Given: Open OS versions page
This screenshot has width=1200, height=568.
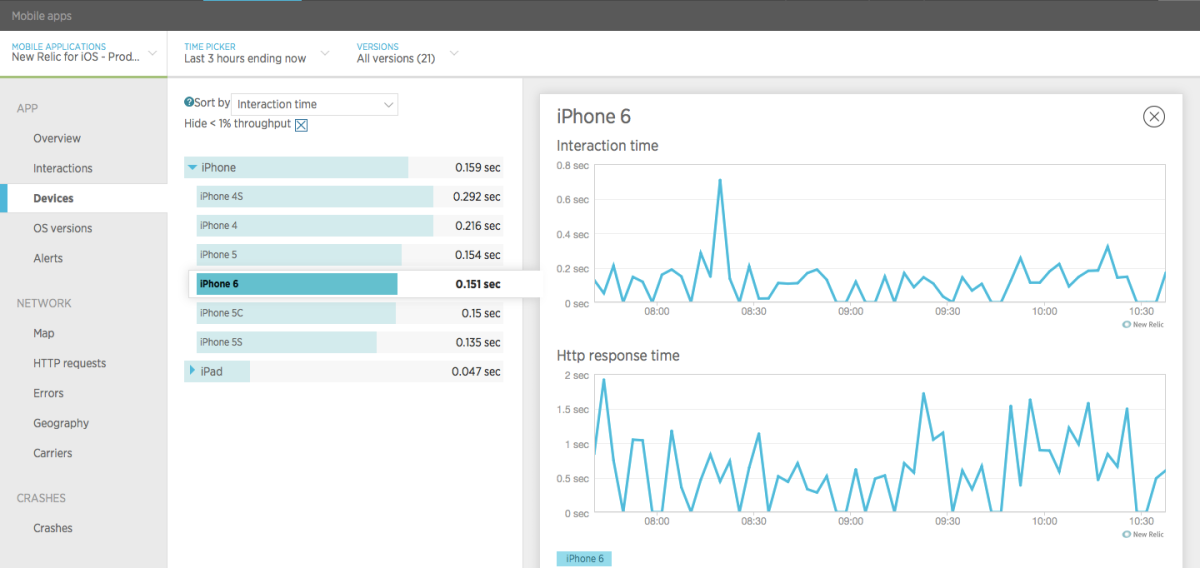Looking at the screenshot, I should 63,228.
